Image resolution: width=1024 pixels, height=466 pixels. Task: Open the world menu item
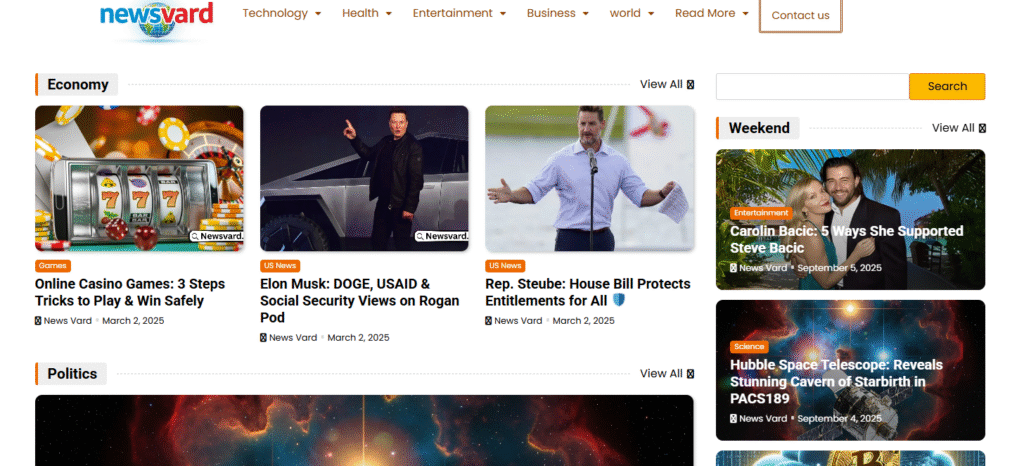point(625,13)
